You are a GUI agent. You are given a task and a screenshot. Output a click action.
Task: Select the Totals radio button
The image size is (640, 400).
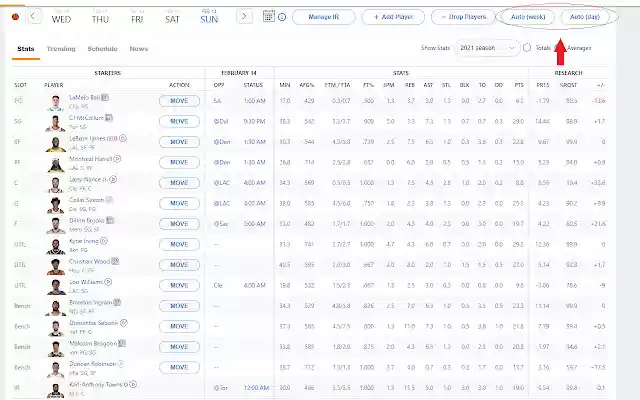(527, 48)
